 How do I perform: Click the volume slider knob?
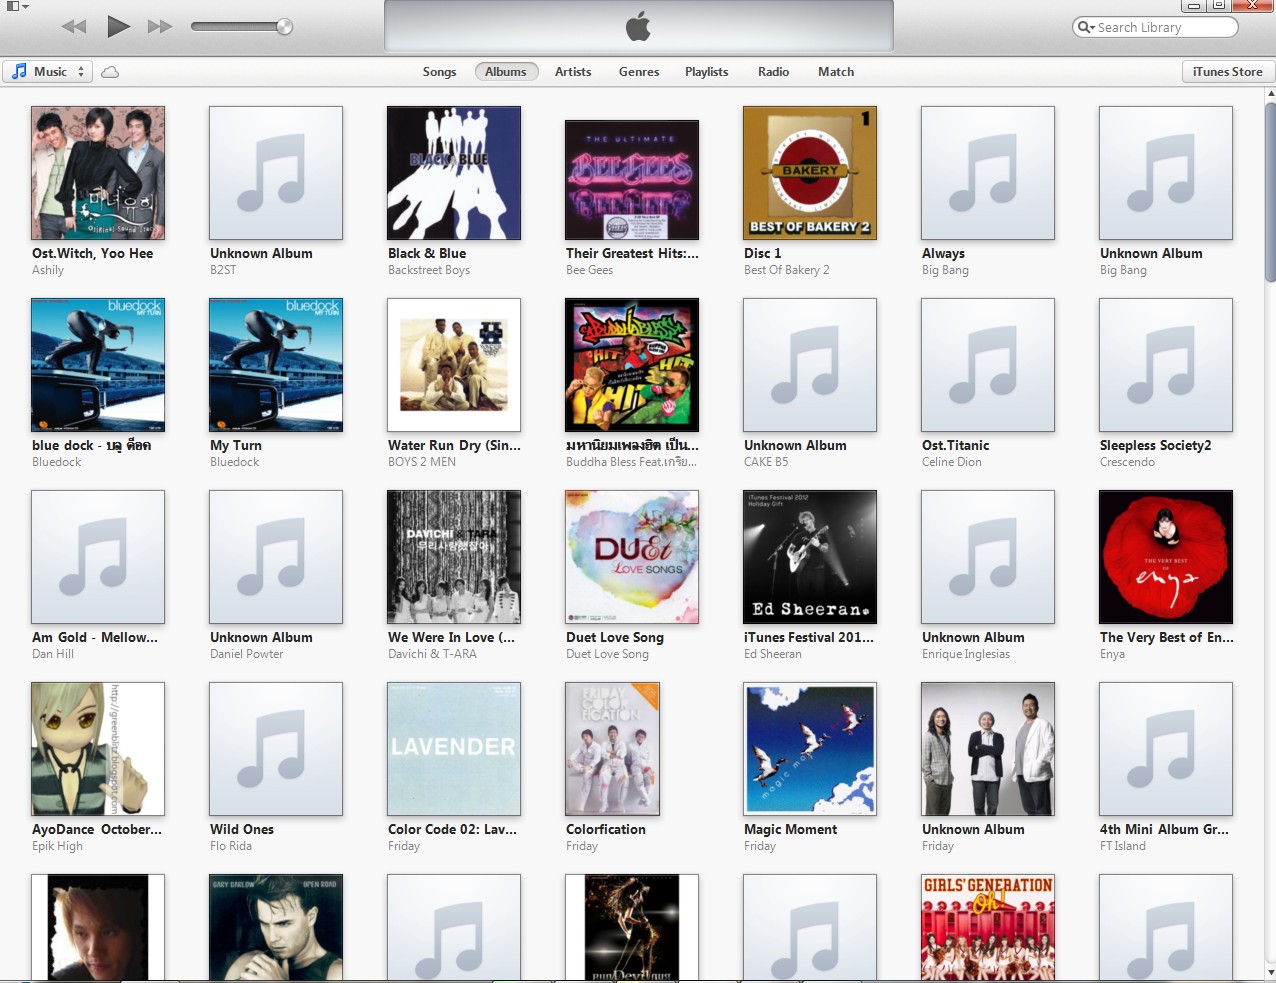coord(284,27)
